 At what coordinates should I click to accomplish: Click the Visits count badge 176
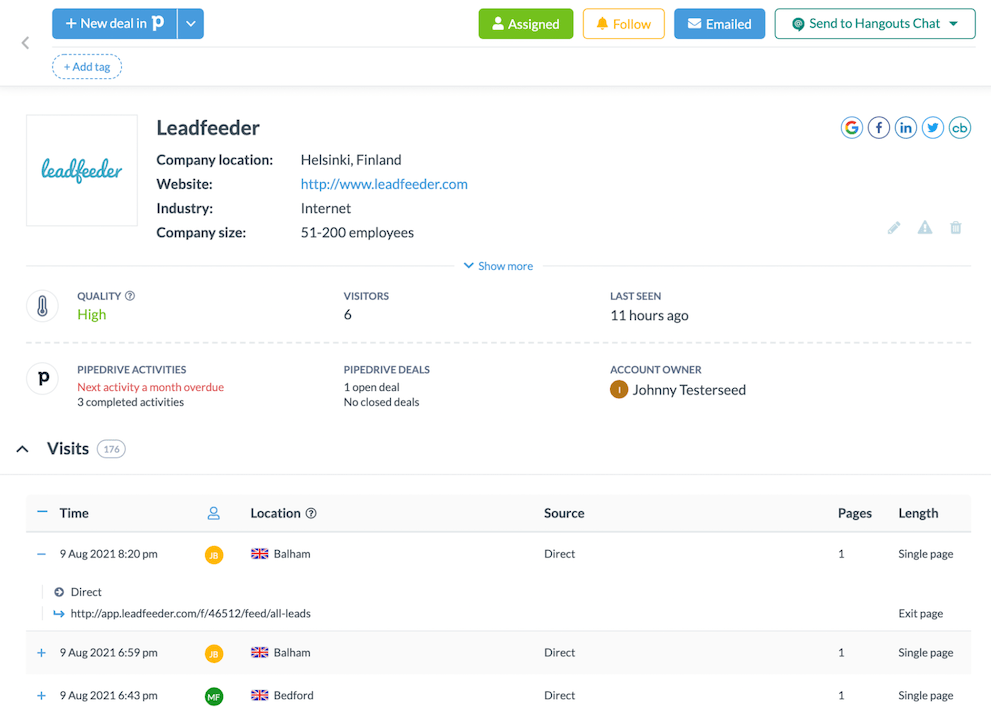click(x=111, y=449)
